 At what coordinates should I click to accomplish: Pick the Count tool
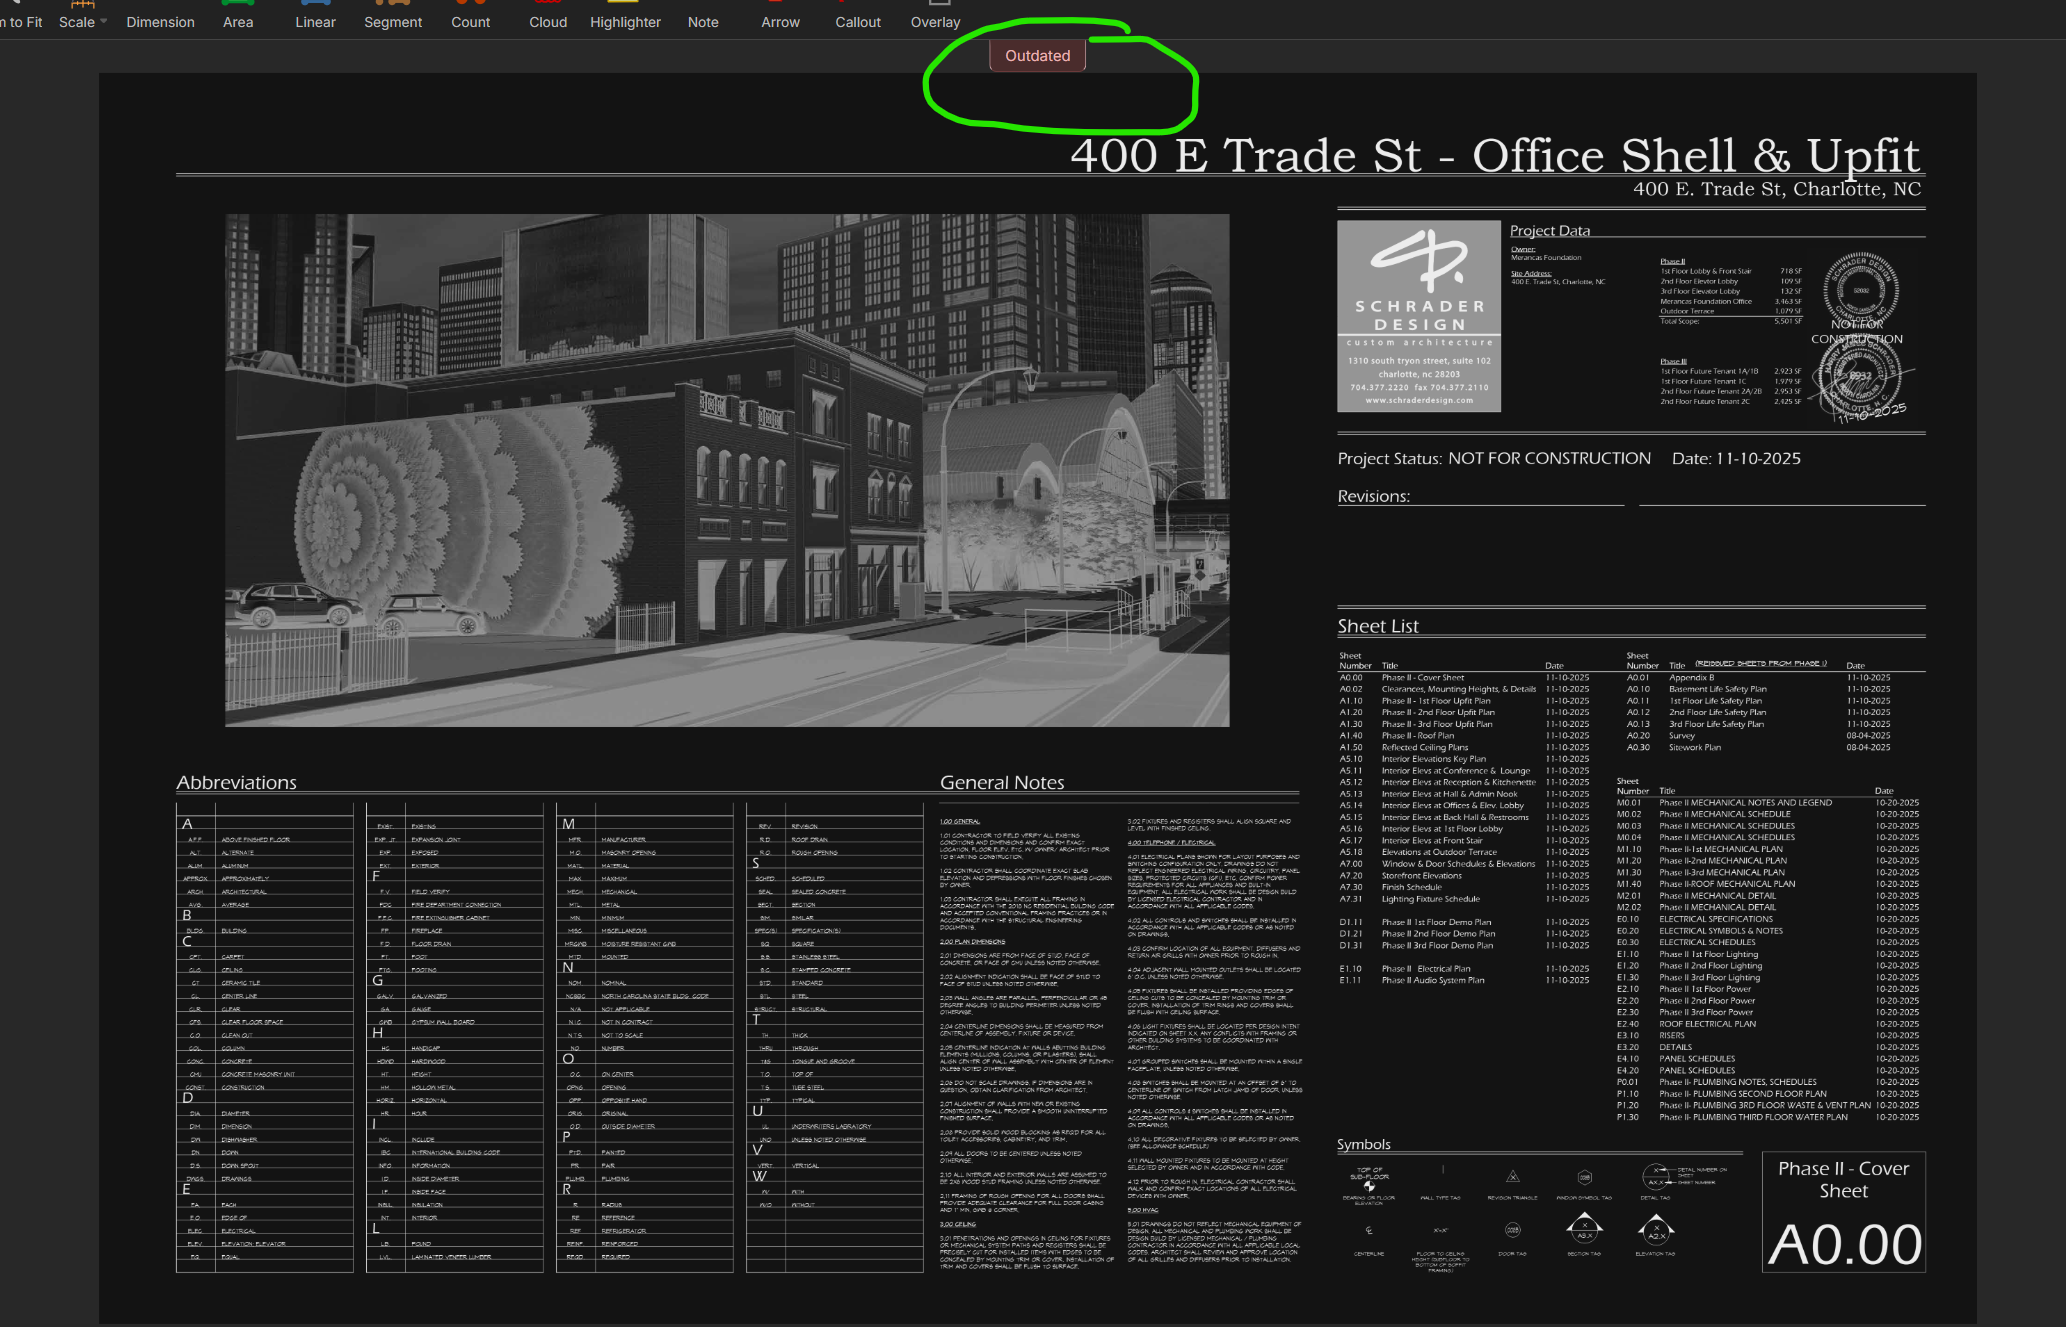(470, 21)
